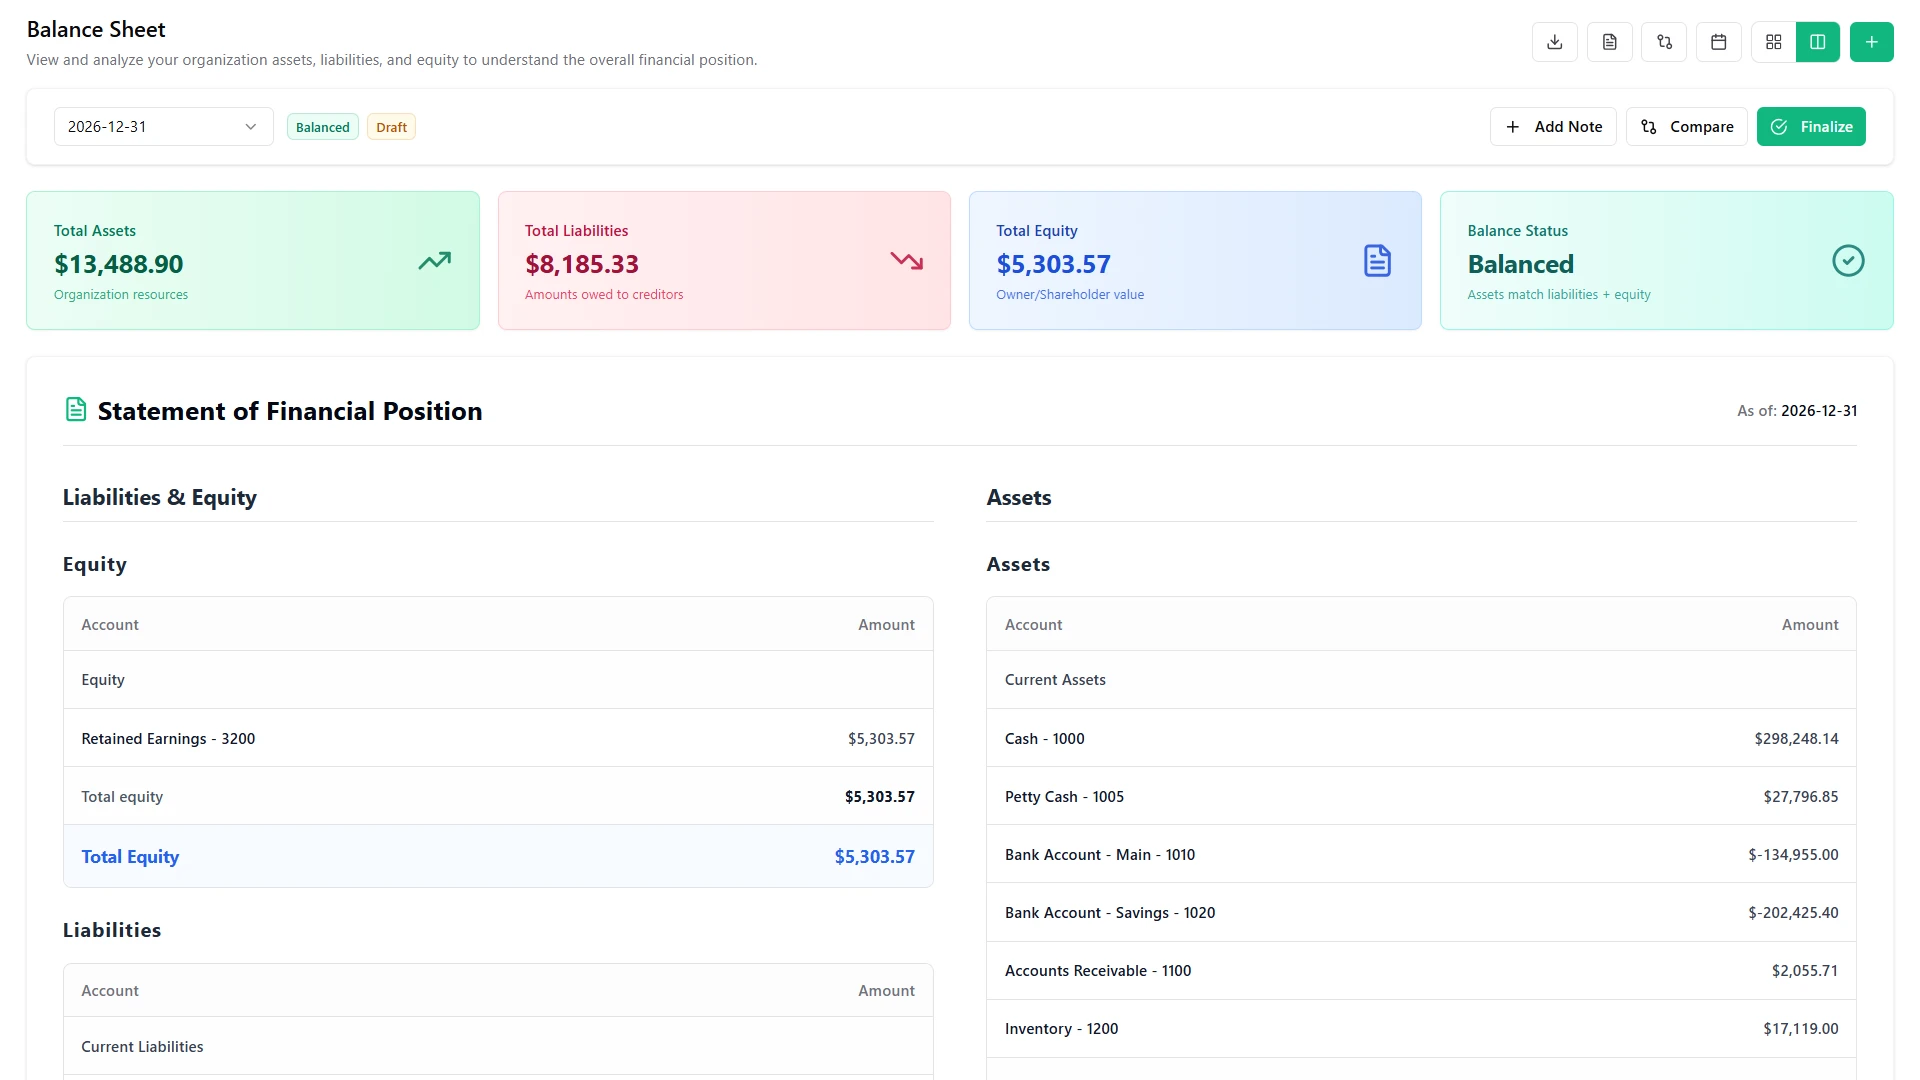Click the document icon beside Statement of Financial Position
Image resolution: width=1920 pixels, height=1080 pixels.
76,410
